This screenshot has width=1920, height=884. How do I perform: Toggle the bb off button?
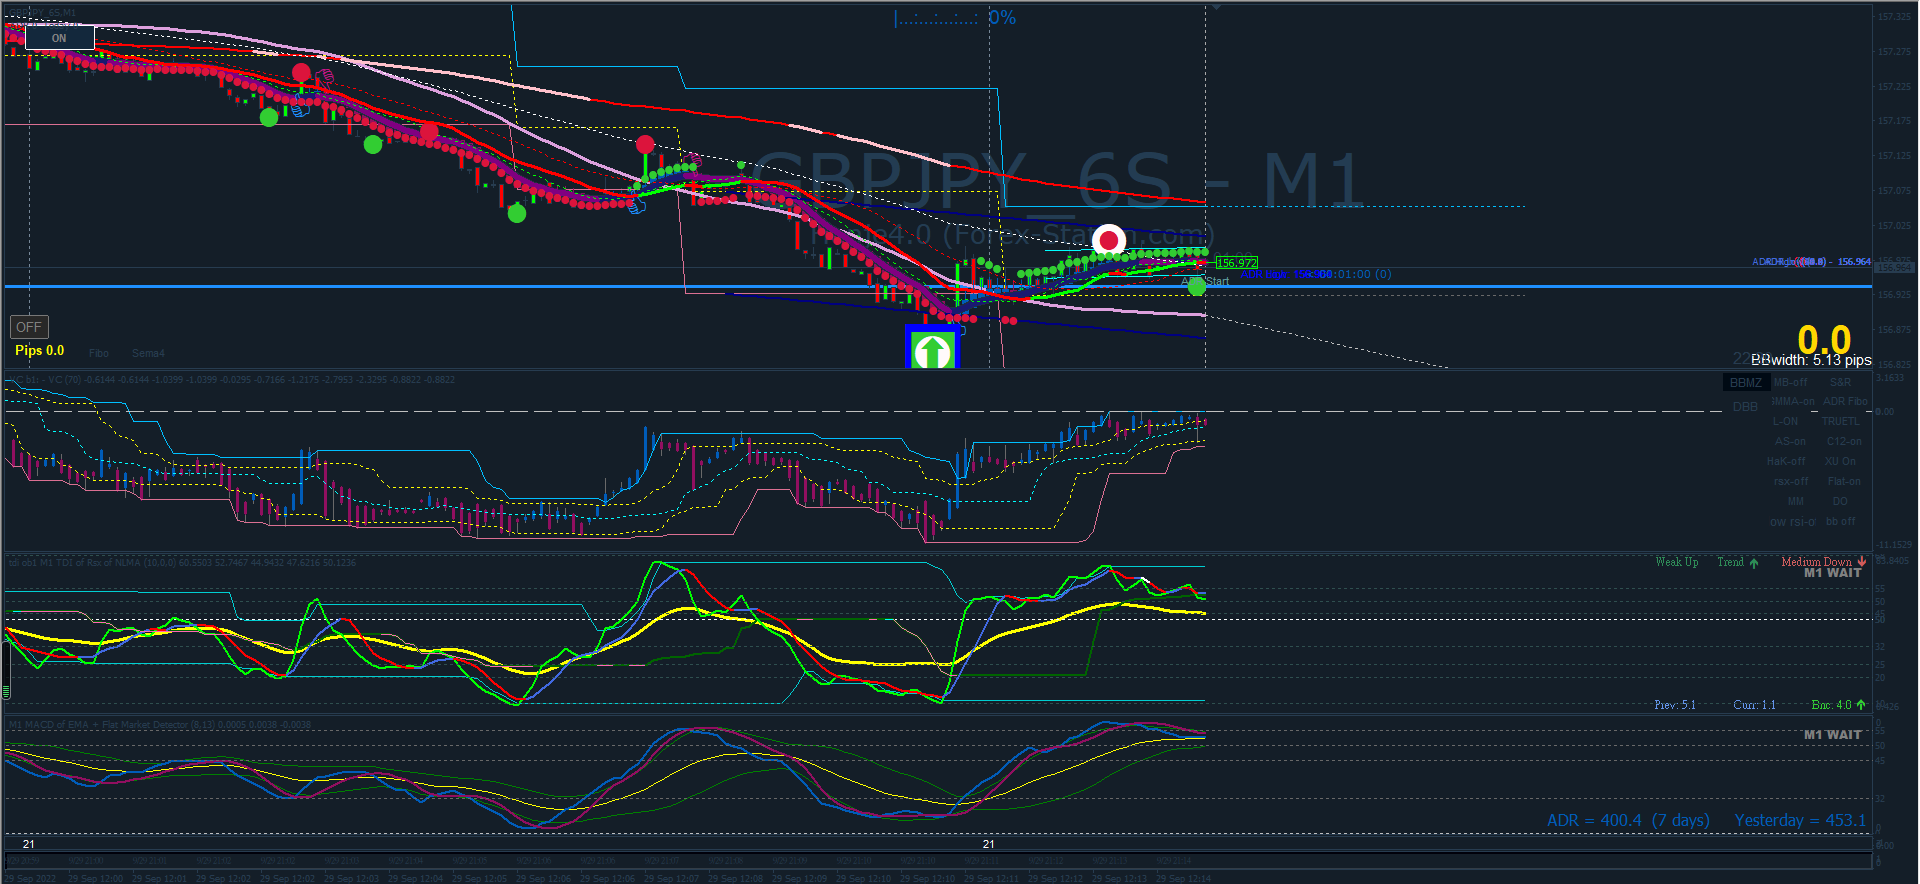[1840, 522]
